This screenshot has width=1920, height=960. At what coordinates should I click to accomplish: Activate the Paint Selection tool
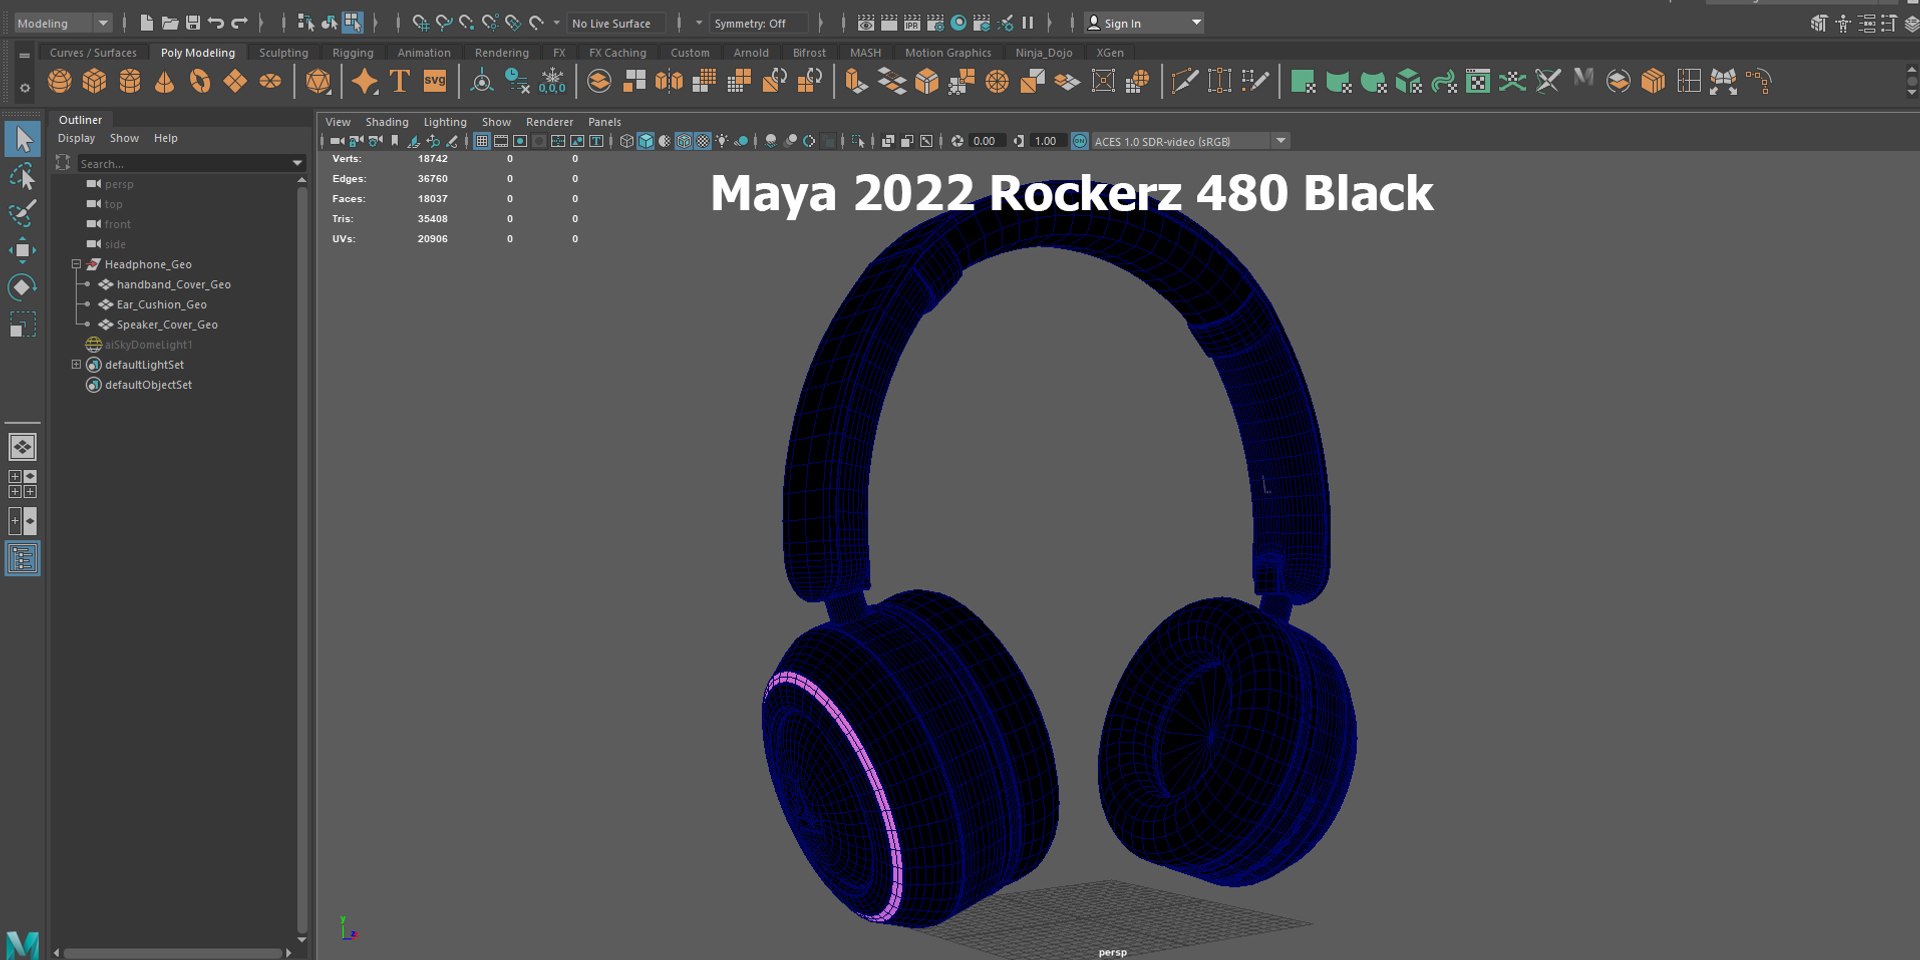tap(22, 213)
